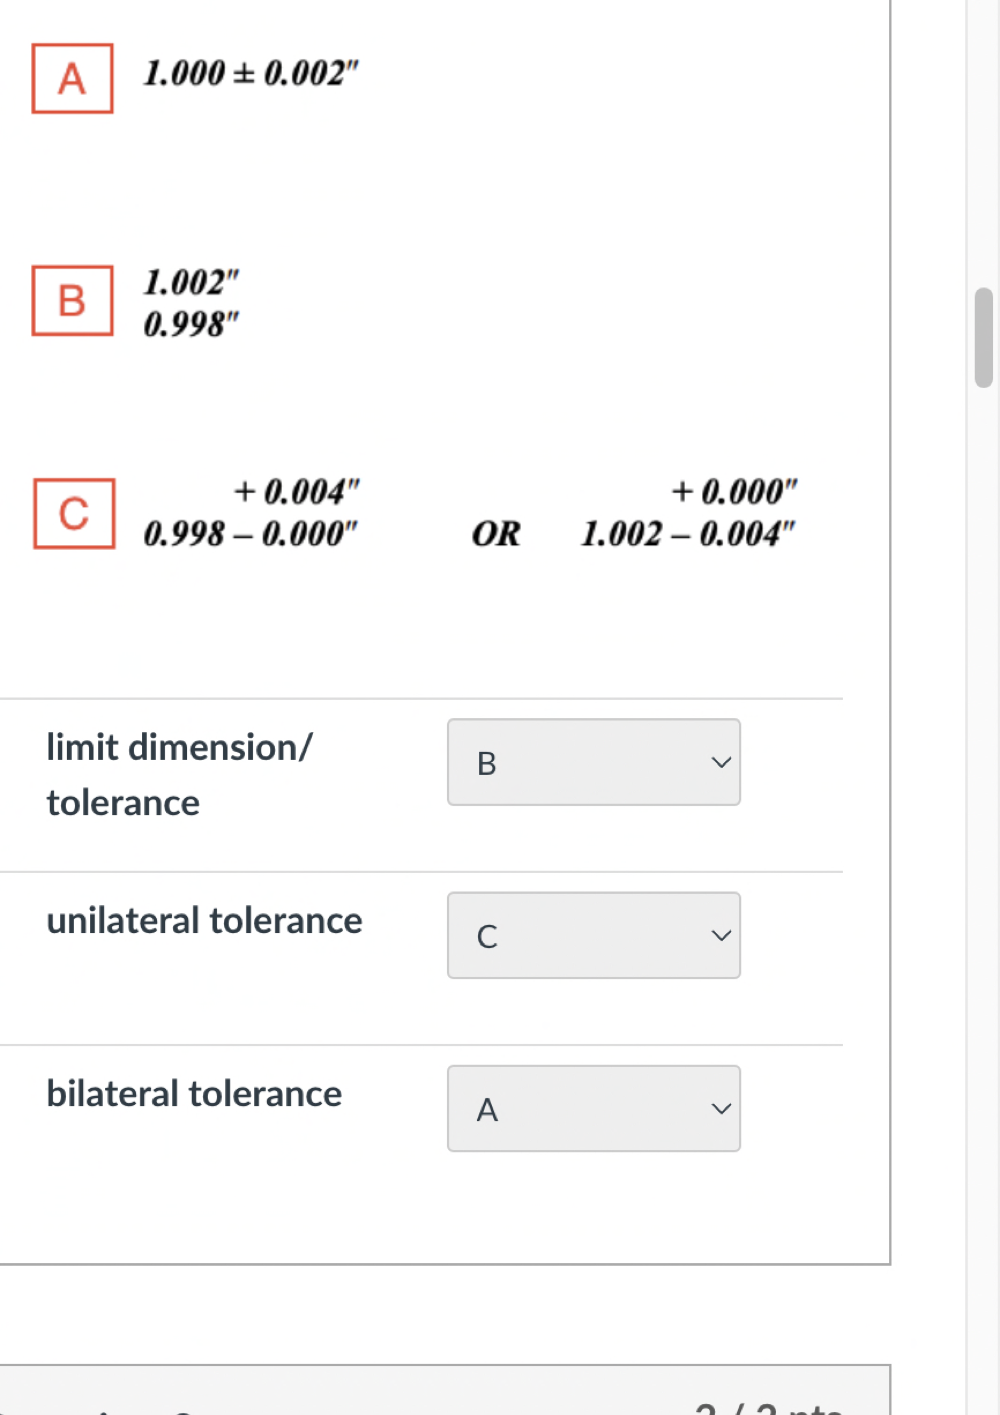Click the "limit dimension/ tolerance" label

coord(180,775)
